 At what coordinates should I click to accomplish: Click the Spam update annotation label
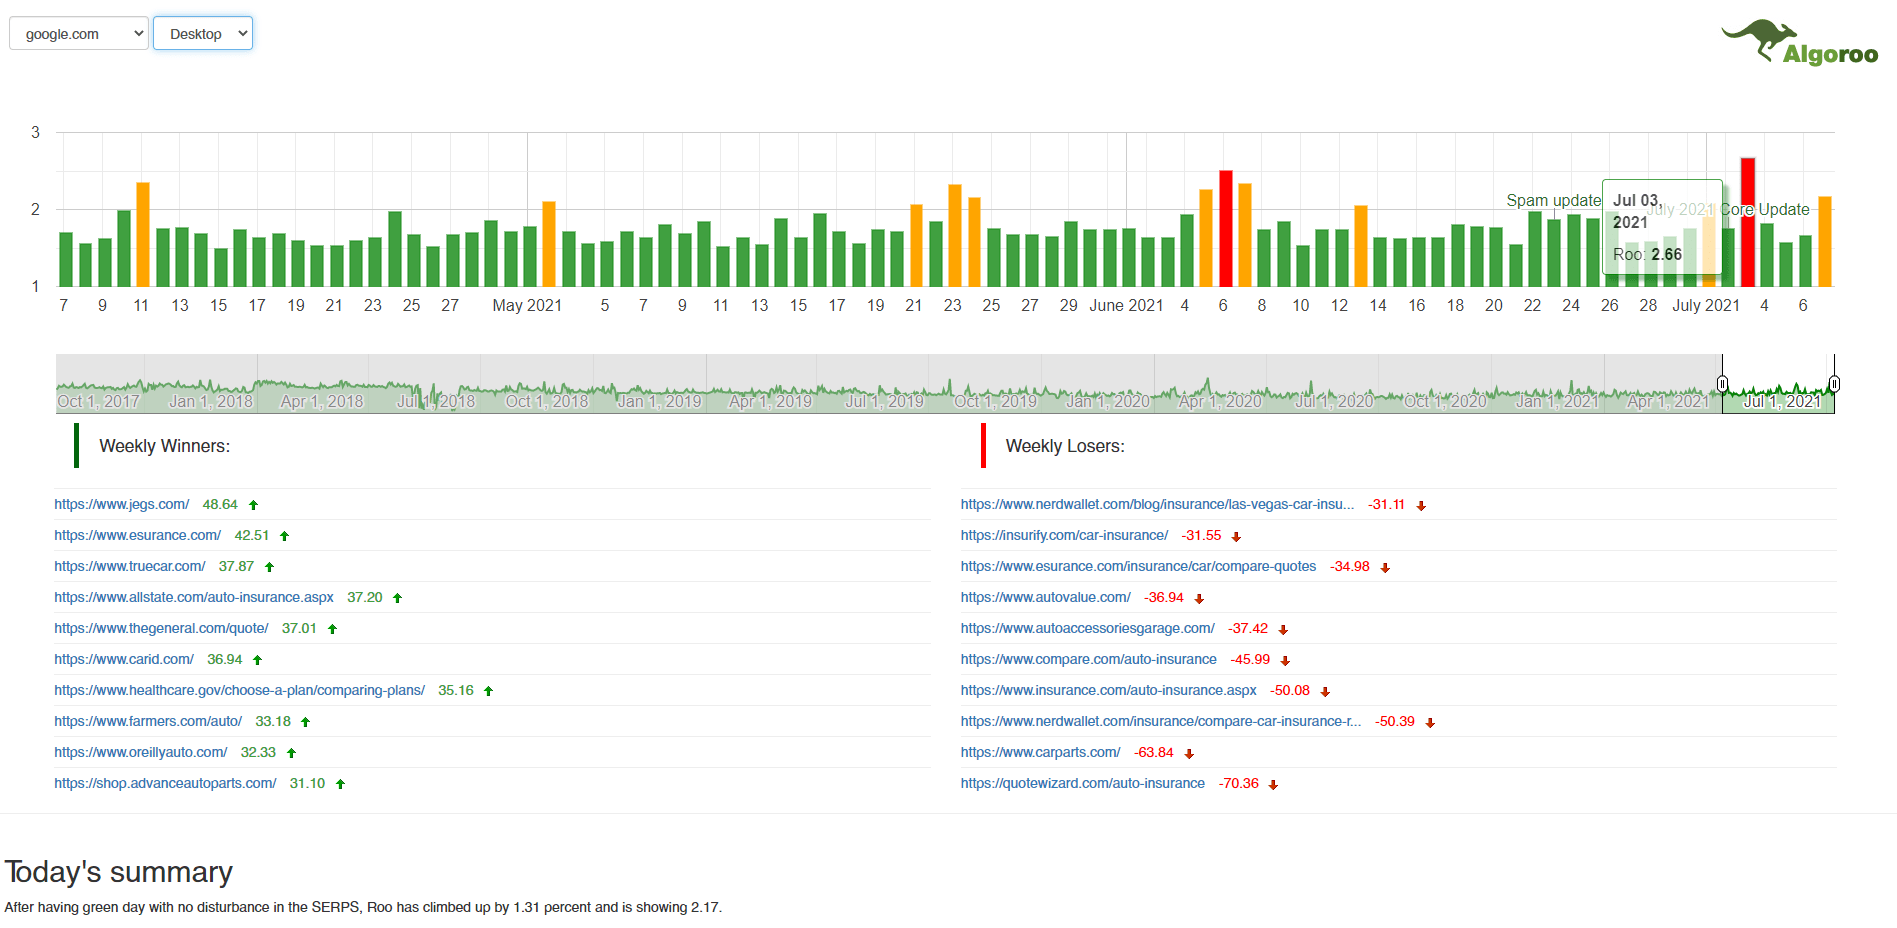(1554, 201)
